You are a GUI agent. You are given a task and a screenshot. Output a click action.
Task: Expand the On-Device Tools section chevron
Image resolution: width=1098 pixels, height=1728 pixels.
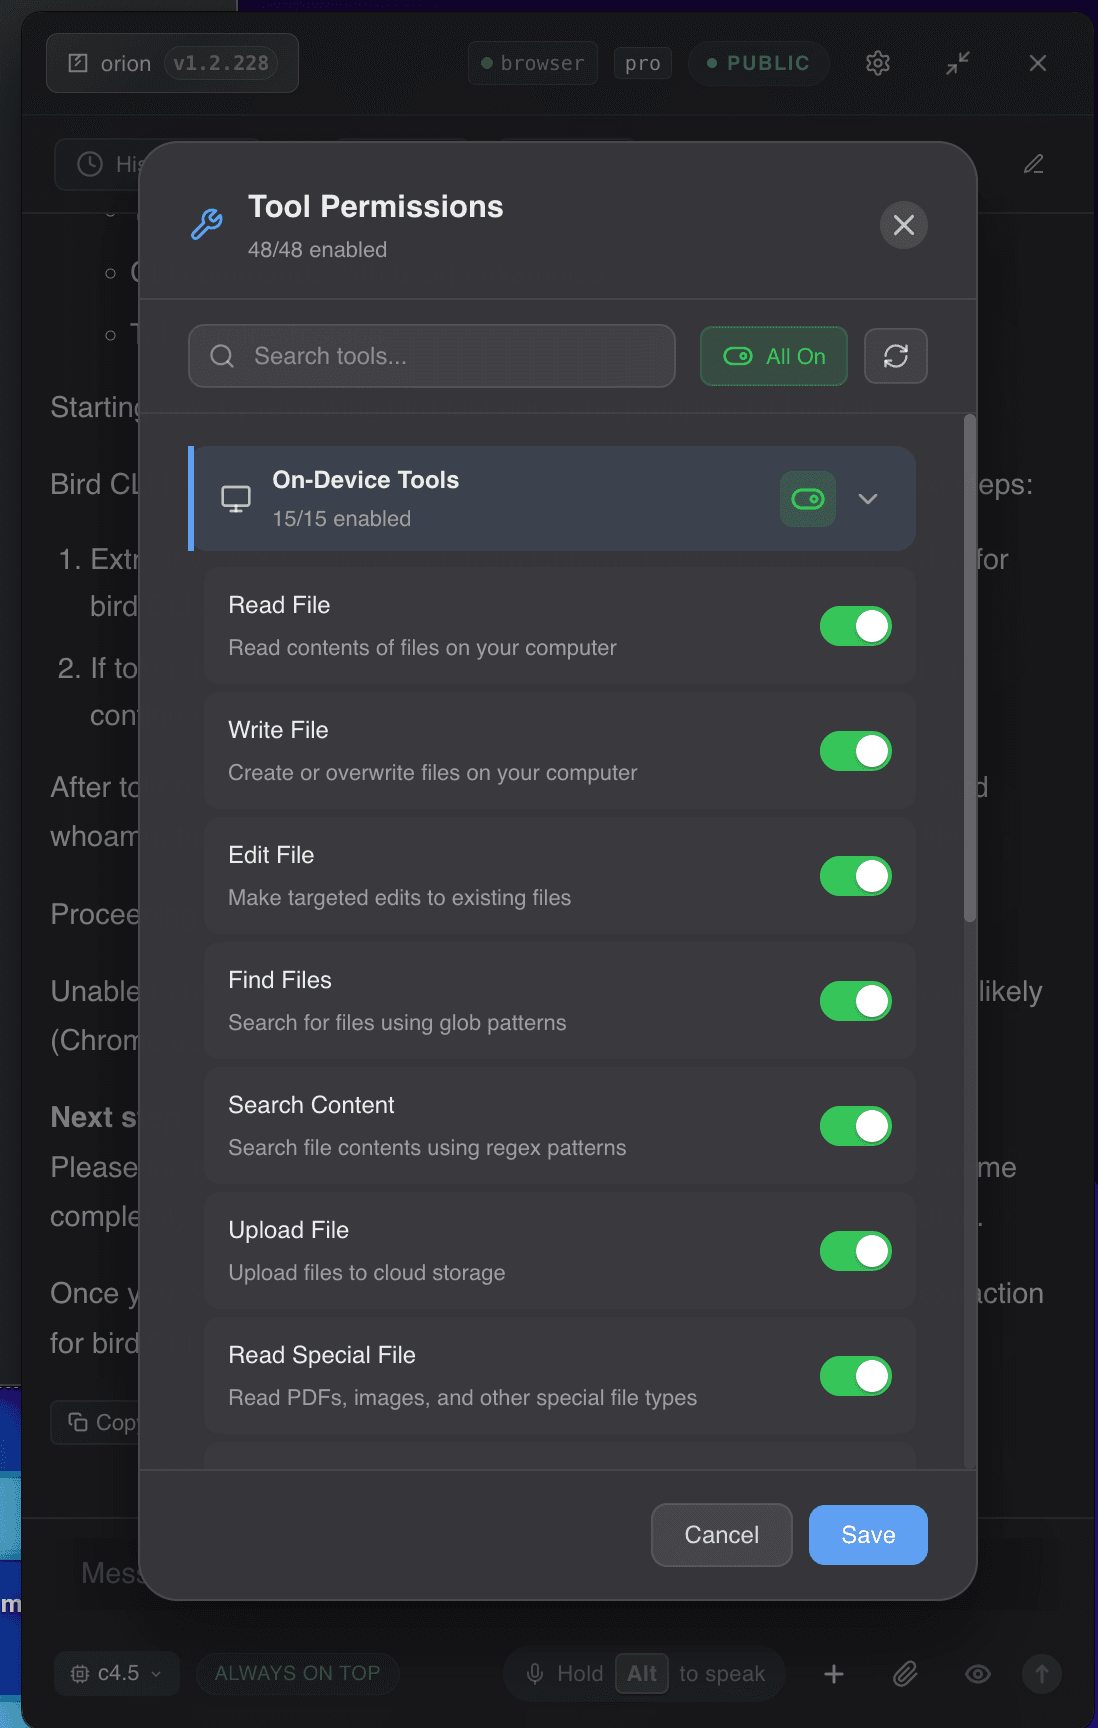(868, 499)
